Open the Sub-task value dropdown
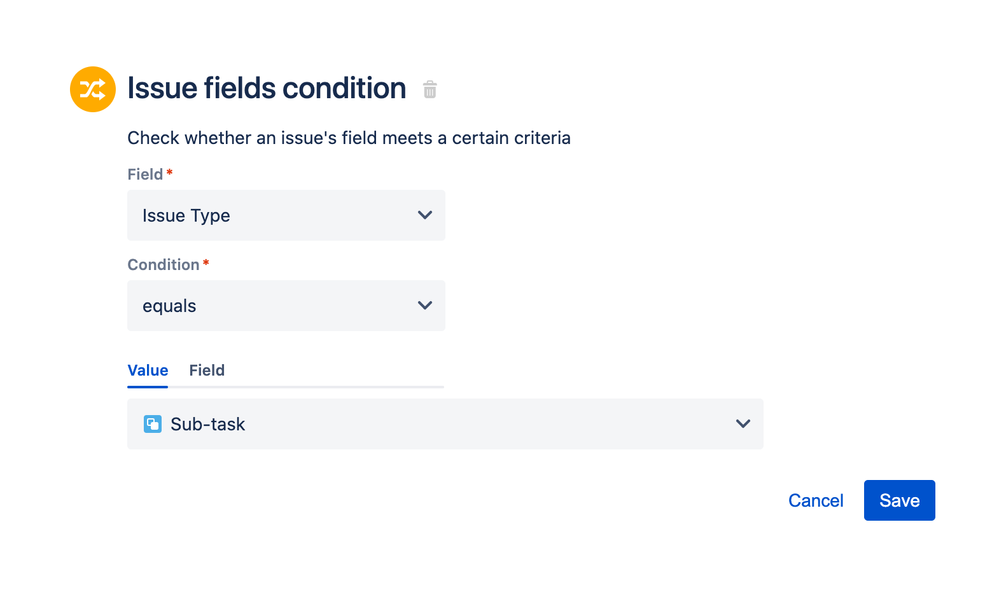 tap(445, 423)
